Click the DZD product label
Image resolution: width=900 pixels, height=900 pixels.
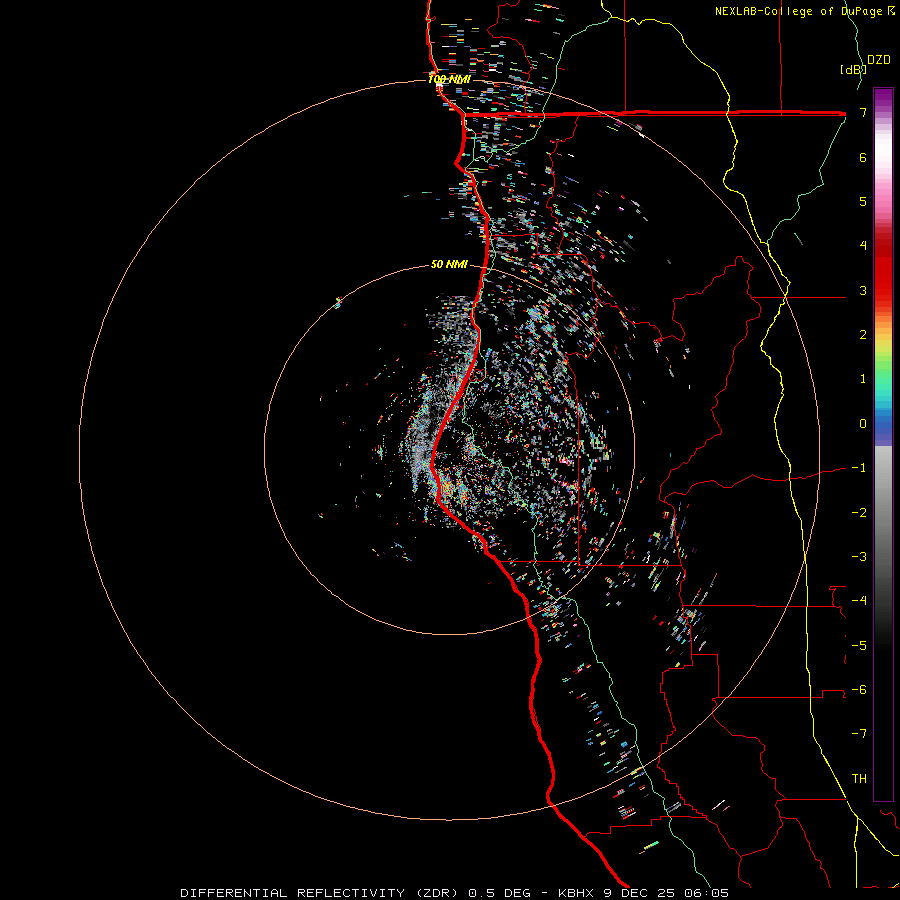click(x=879, y=60)
